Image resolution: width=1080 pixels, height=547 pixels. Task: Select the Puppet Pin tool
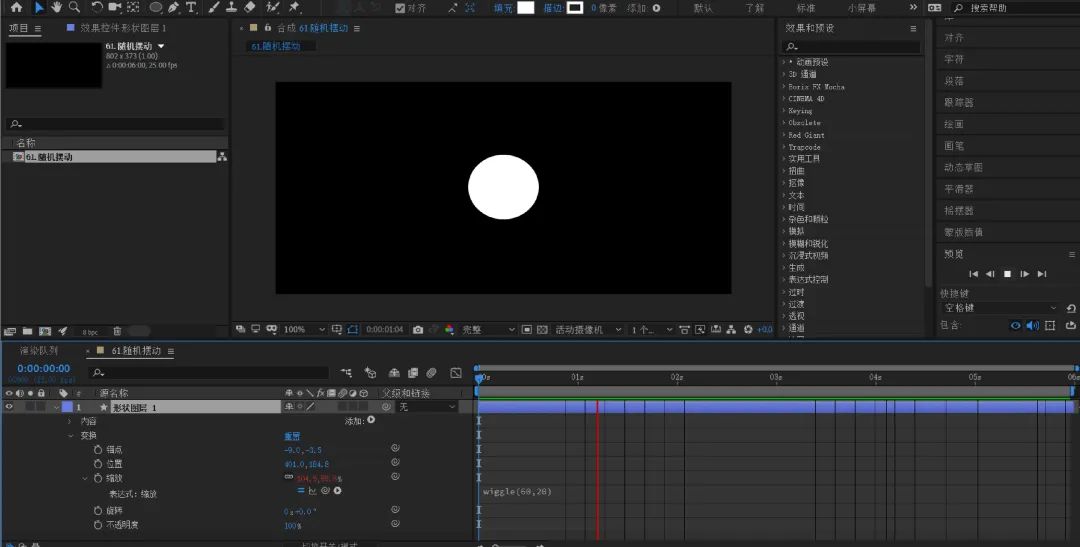(294, 8)
